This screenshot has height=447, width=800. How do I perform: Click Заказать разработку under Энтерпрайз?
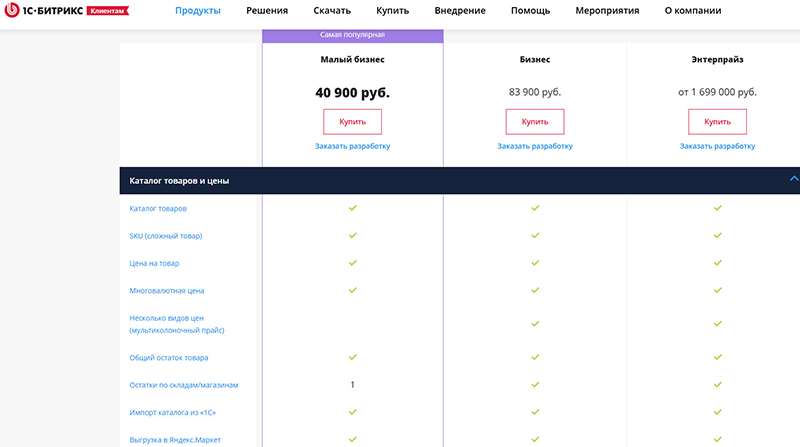(717, 146)
